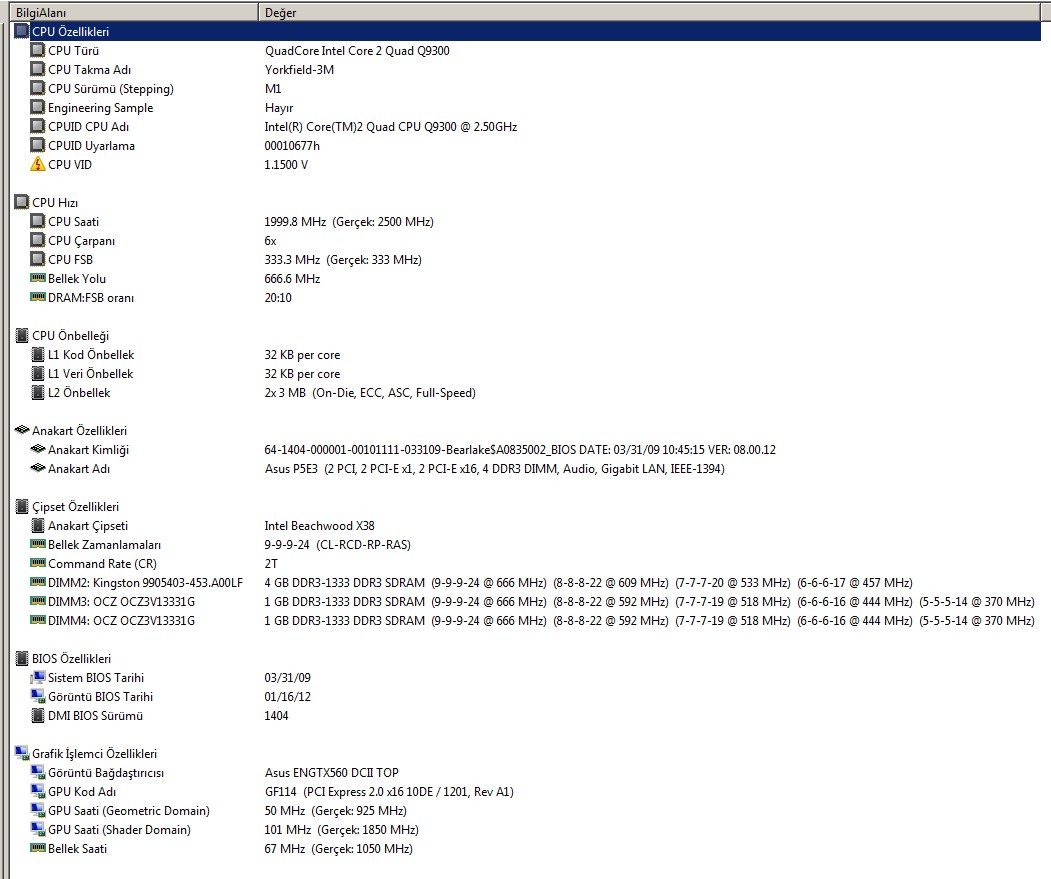
Task: Click the CPUID CPU Adı icon
Action: [38, 126]
